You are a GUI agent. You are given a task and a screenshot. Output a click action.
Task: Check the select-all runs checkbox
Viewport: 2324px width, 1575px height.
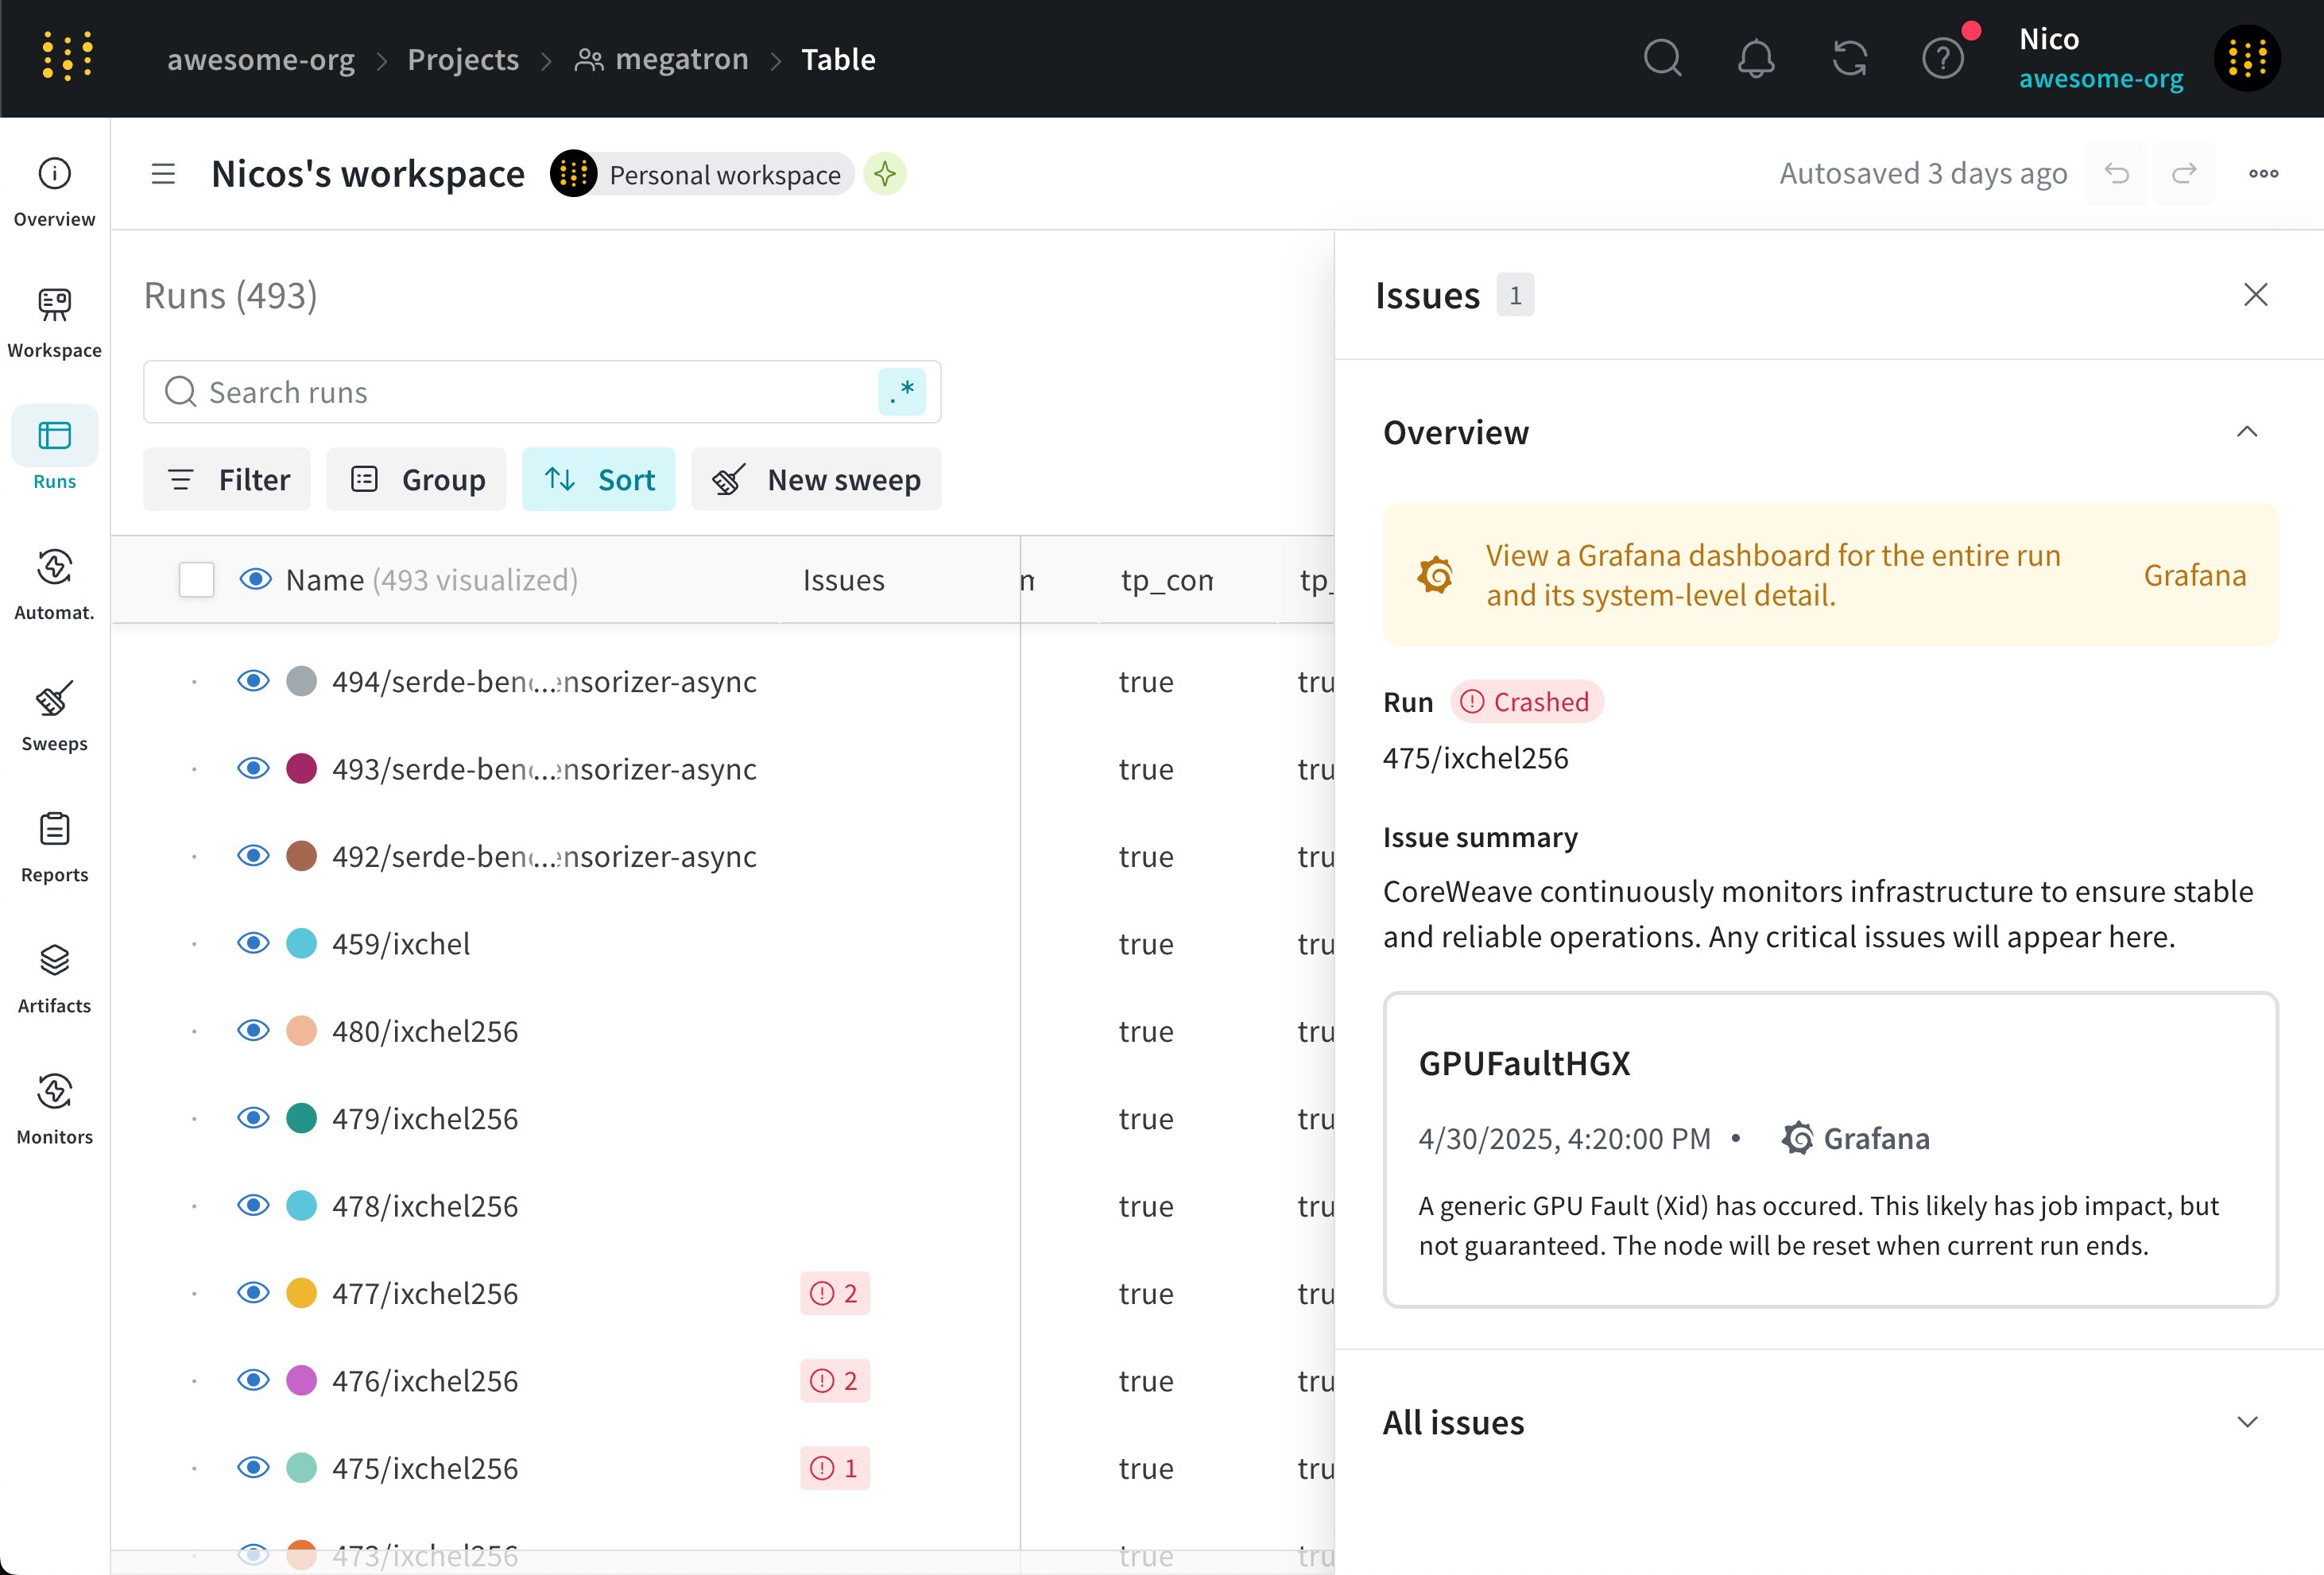pos(196,580)
